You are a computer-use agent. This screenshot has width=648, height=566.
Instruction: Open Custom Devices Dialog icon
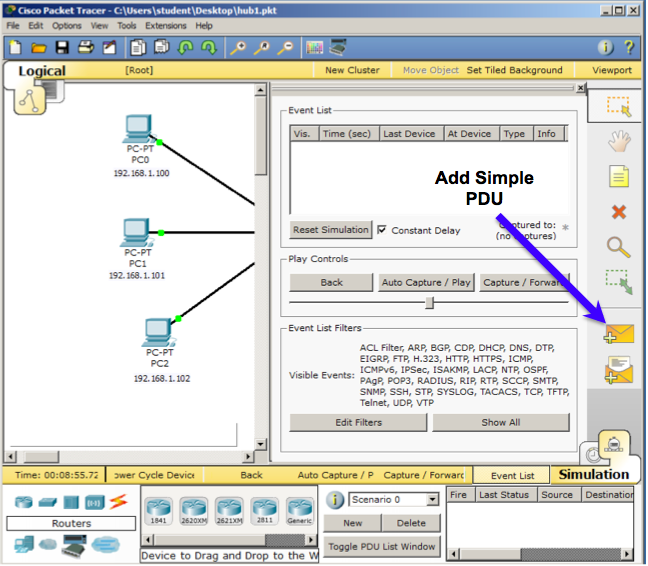338,47
